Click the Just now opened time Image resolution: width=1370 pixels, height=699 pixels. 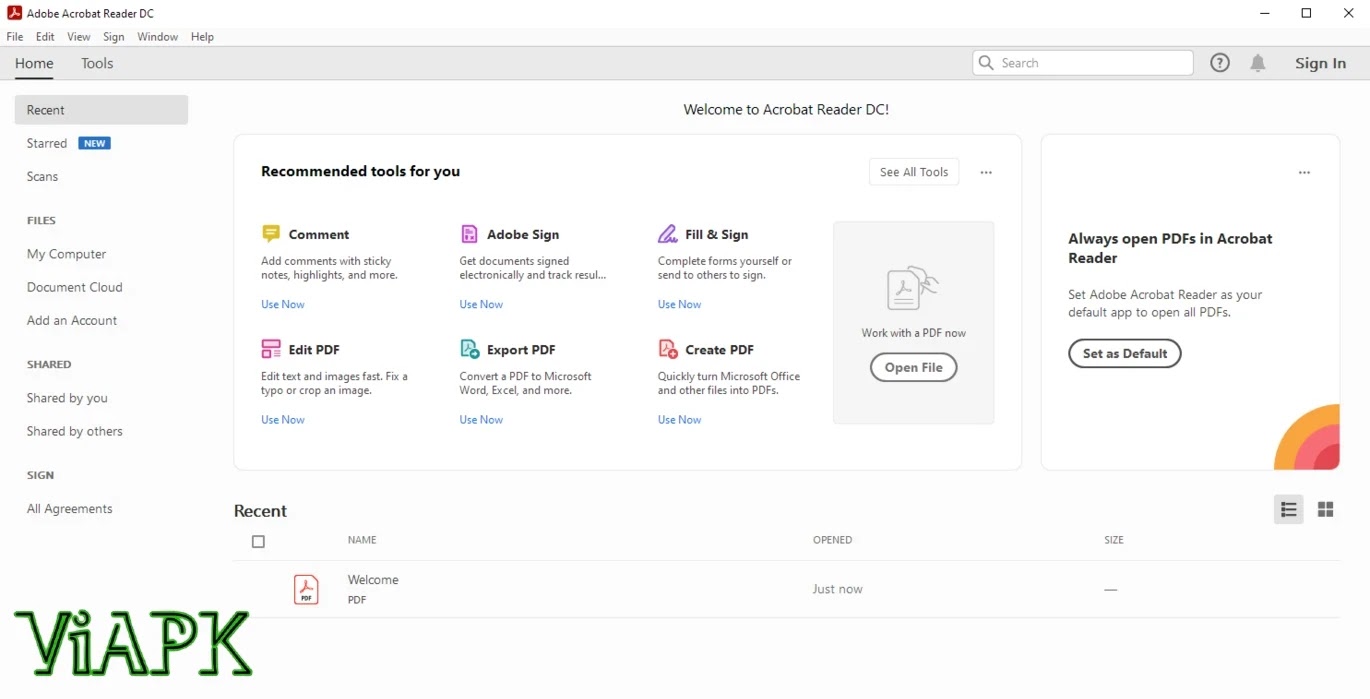click(837, 589)
